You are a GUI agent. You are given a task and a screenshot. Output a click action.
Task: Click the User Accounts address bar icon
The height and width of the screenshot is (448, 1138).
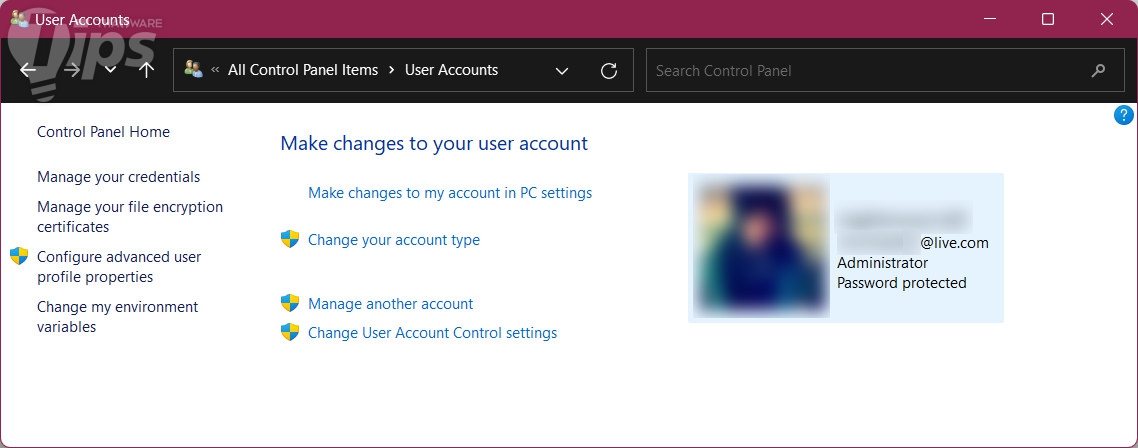[x=194, y=70]
